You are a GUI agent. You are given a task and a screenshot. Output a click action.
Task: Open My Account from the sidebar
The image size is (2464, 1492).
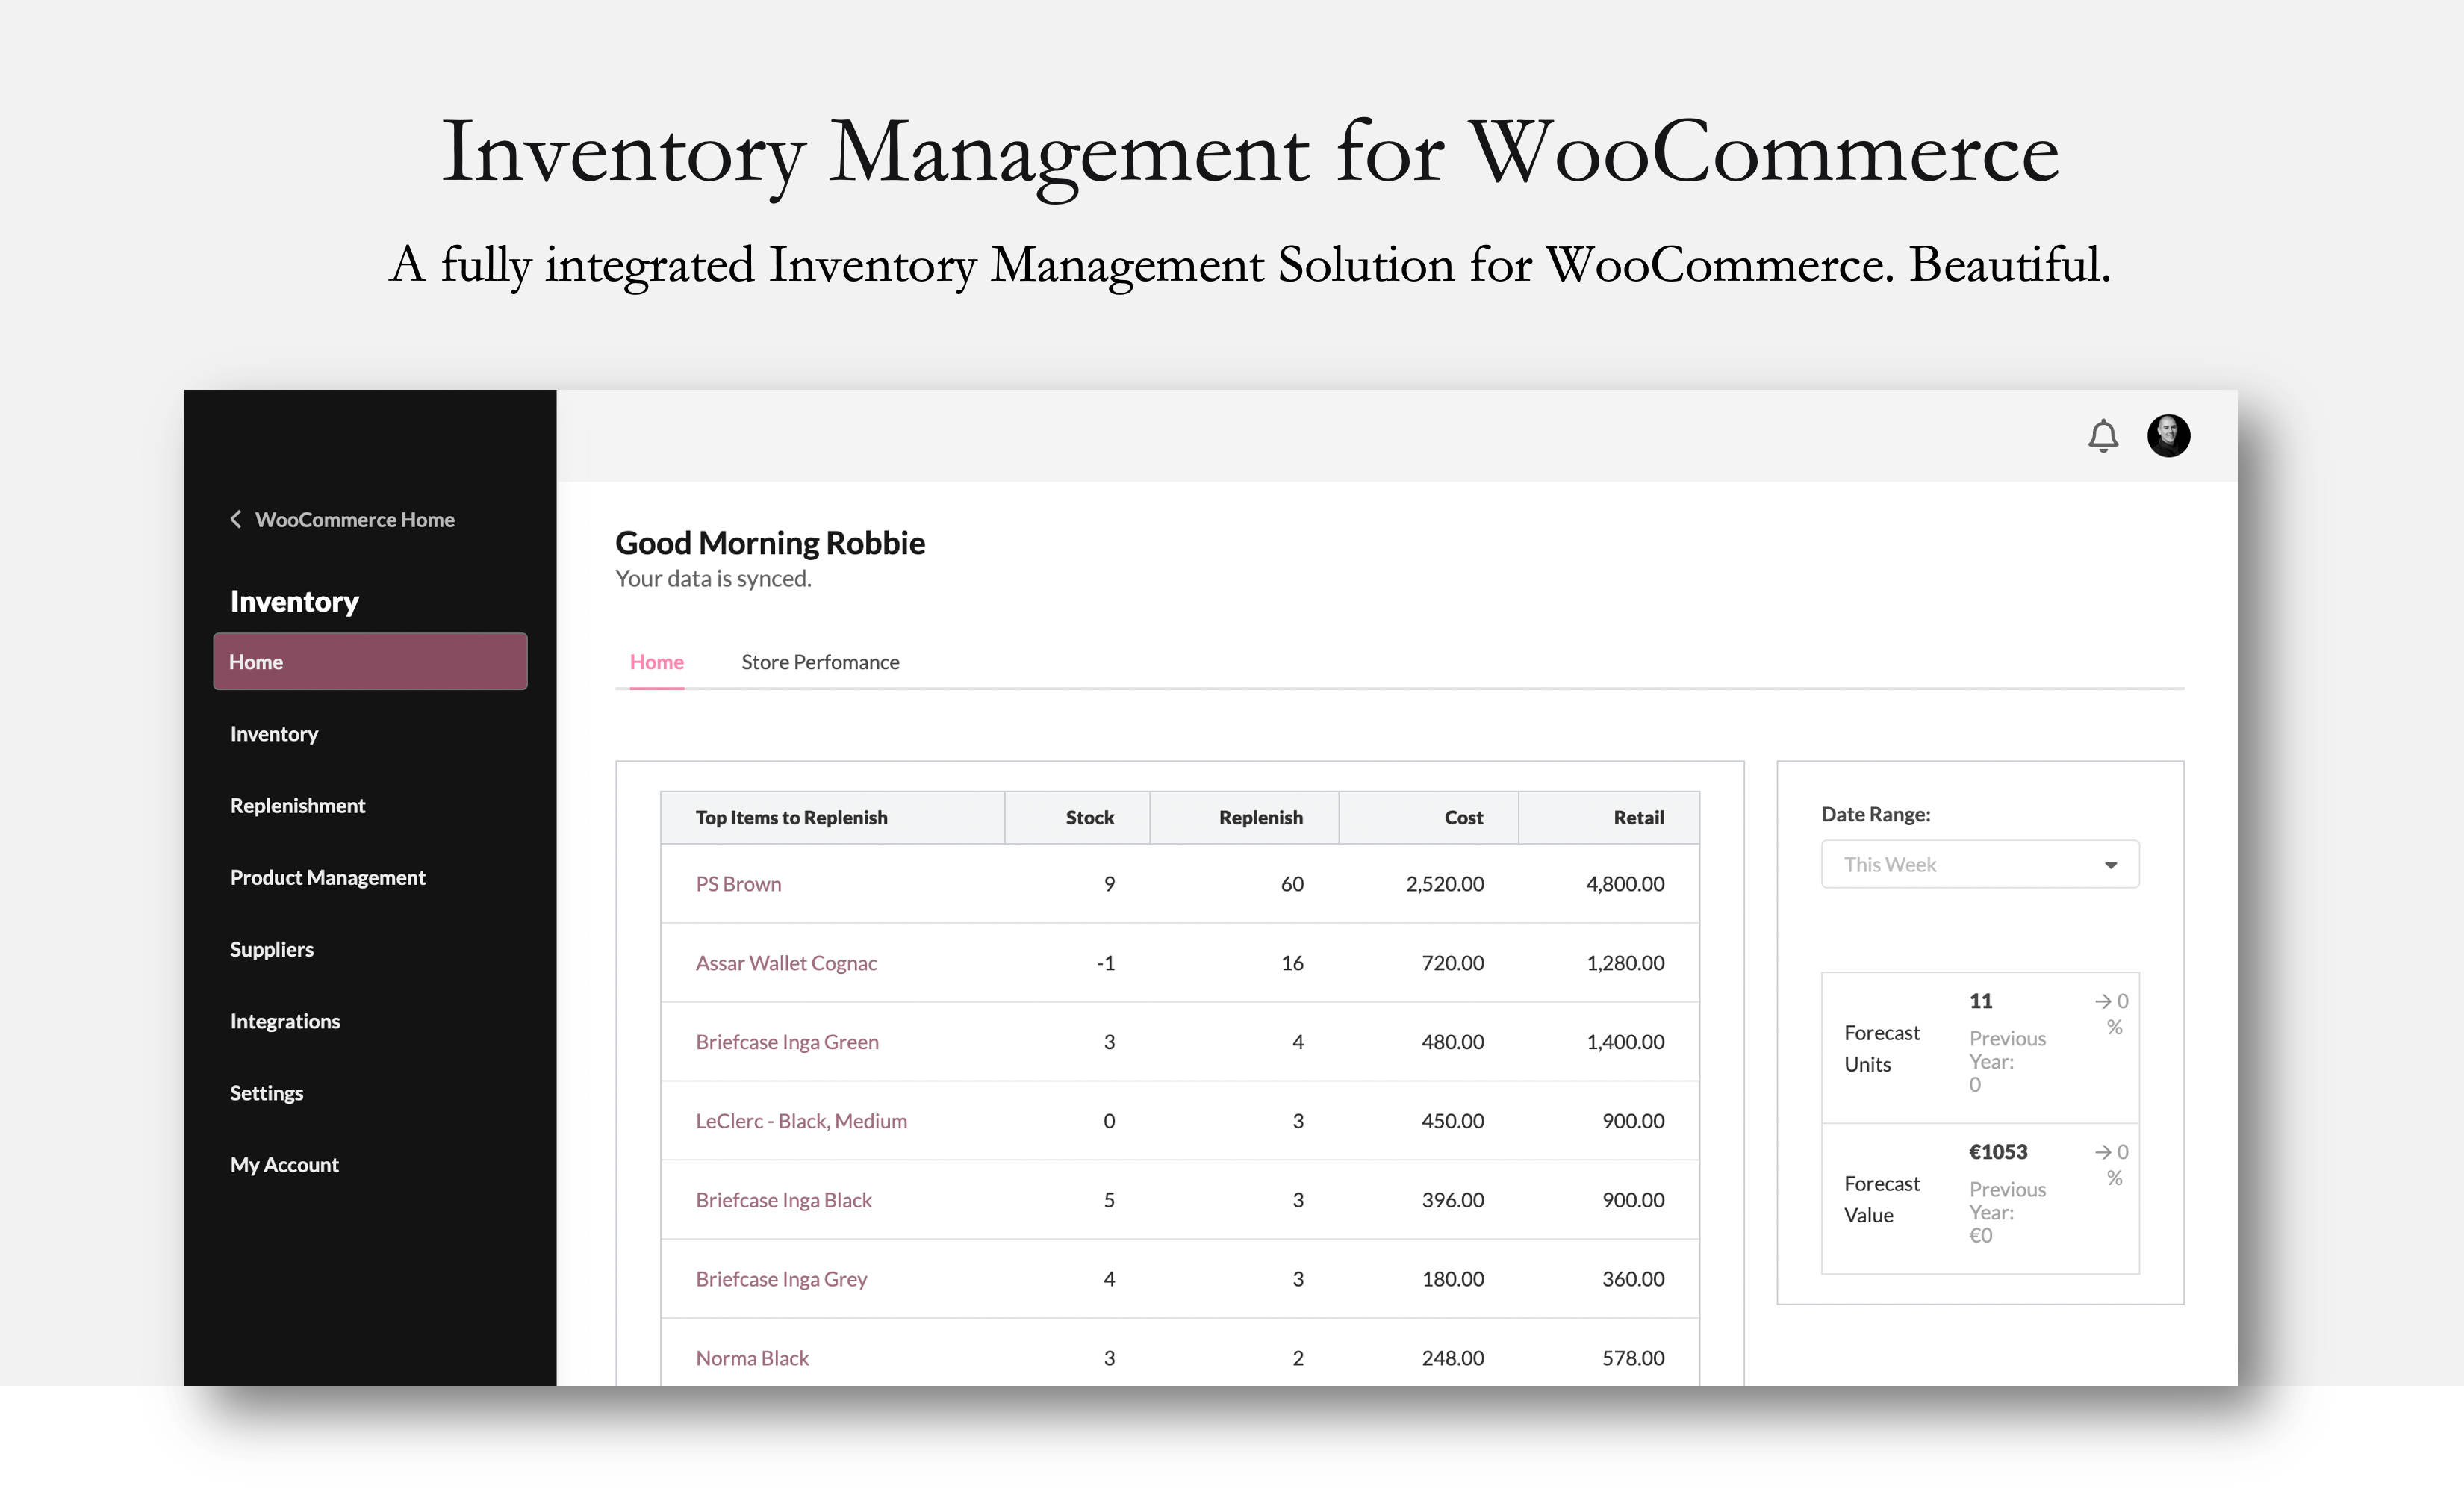(284, 1164)
